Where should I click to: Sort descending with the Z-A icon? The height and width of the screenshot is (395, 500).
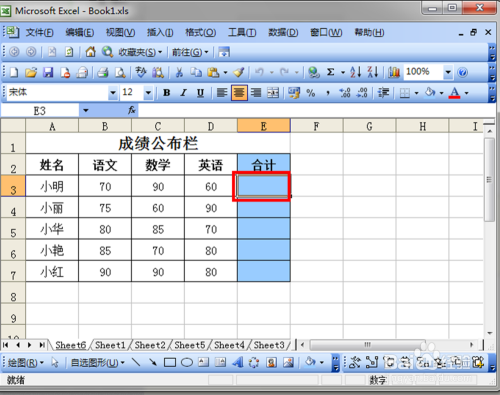373,72
